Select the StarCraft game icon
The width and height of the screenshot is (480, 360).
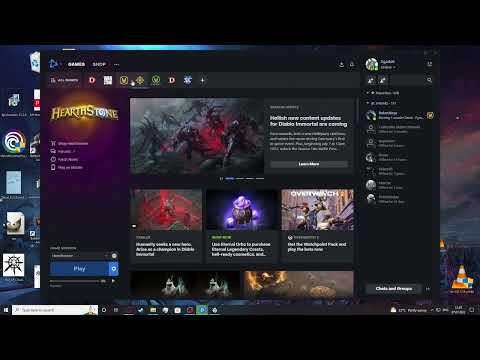click(x=188, y=80)
